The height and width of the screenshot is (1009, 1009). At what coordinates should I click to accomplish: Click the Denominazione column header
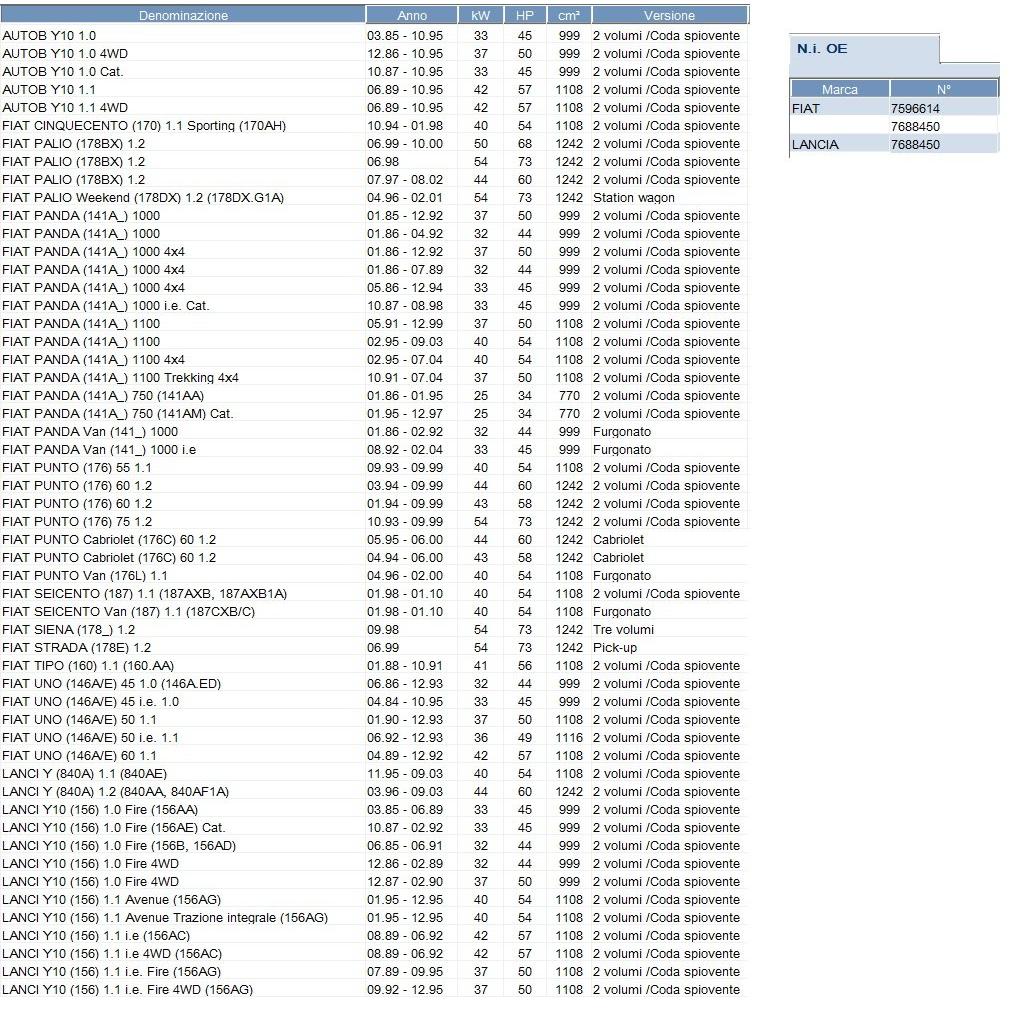tap(183, 15)
